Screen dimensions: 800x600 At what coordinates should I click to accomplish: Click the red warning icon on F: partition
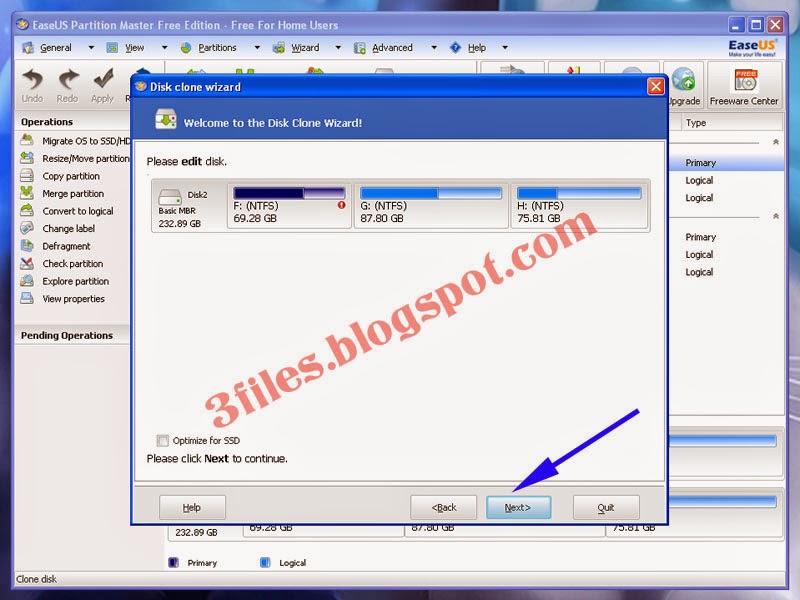(341, 205)
